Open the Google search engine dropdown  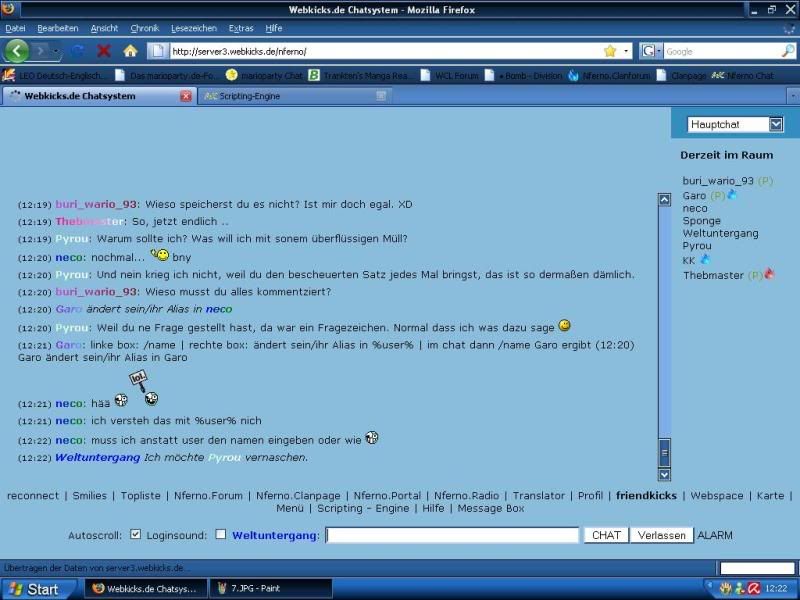tap(651, 51)
